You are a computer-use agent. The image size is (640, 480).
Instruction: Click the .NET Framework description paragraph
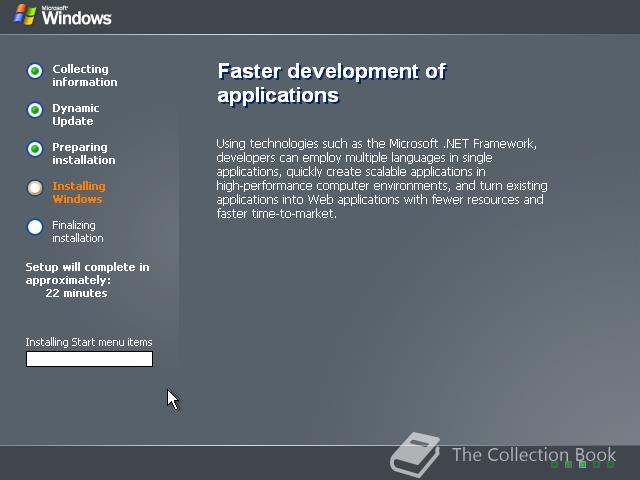[382, 178]
